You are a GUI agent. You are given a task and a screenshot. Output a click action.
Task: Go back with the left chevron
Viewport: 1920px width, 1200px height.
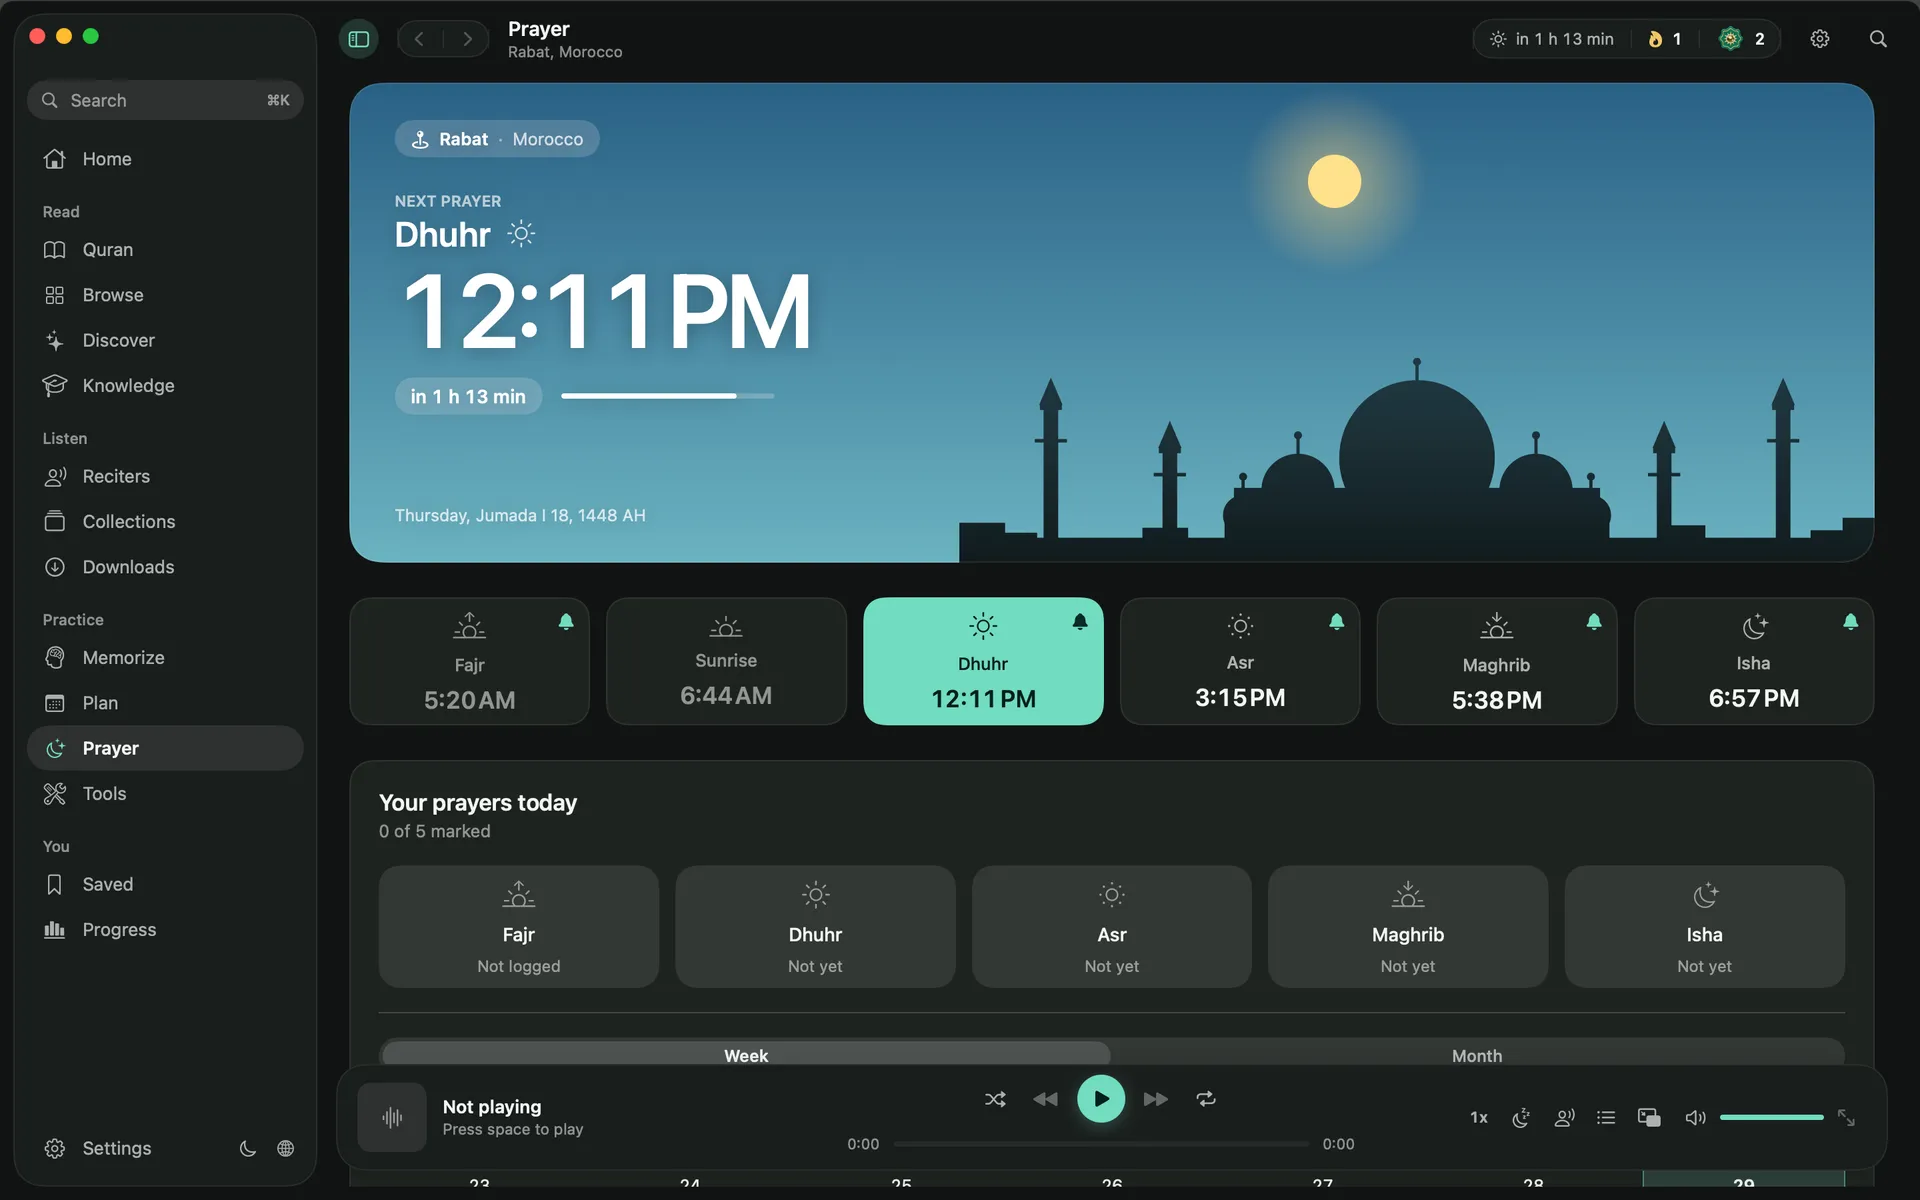pyautogui.click(x=420, y=39)
